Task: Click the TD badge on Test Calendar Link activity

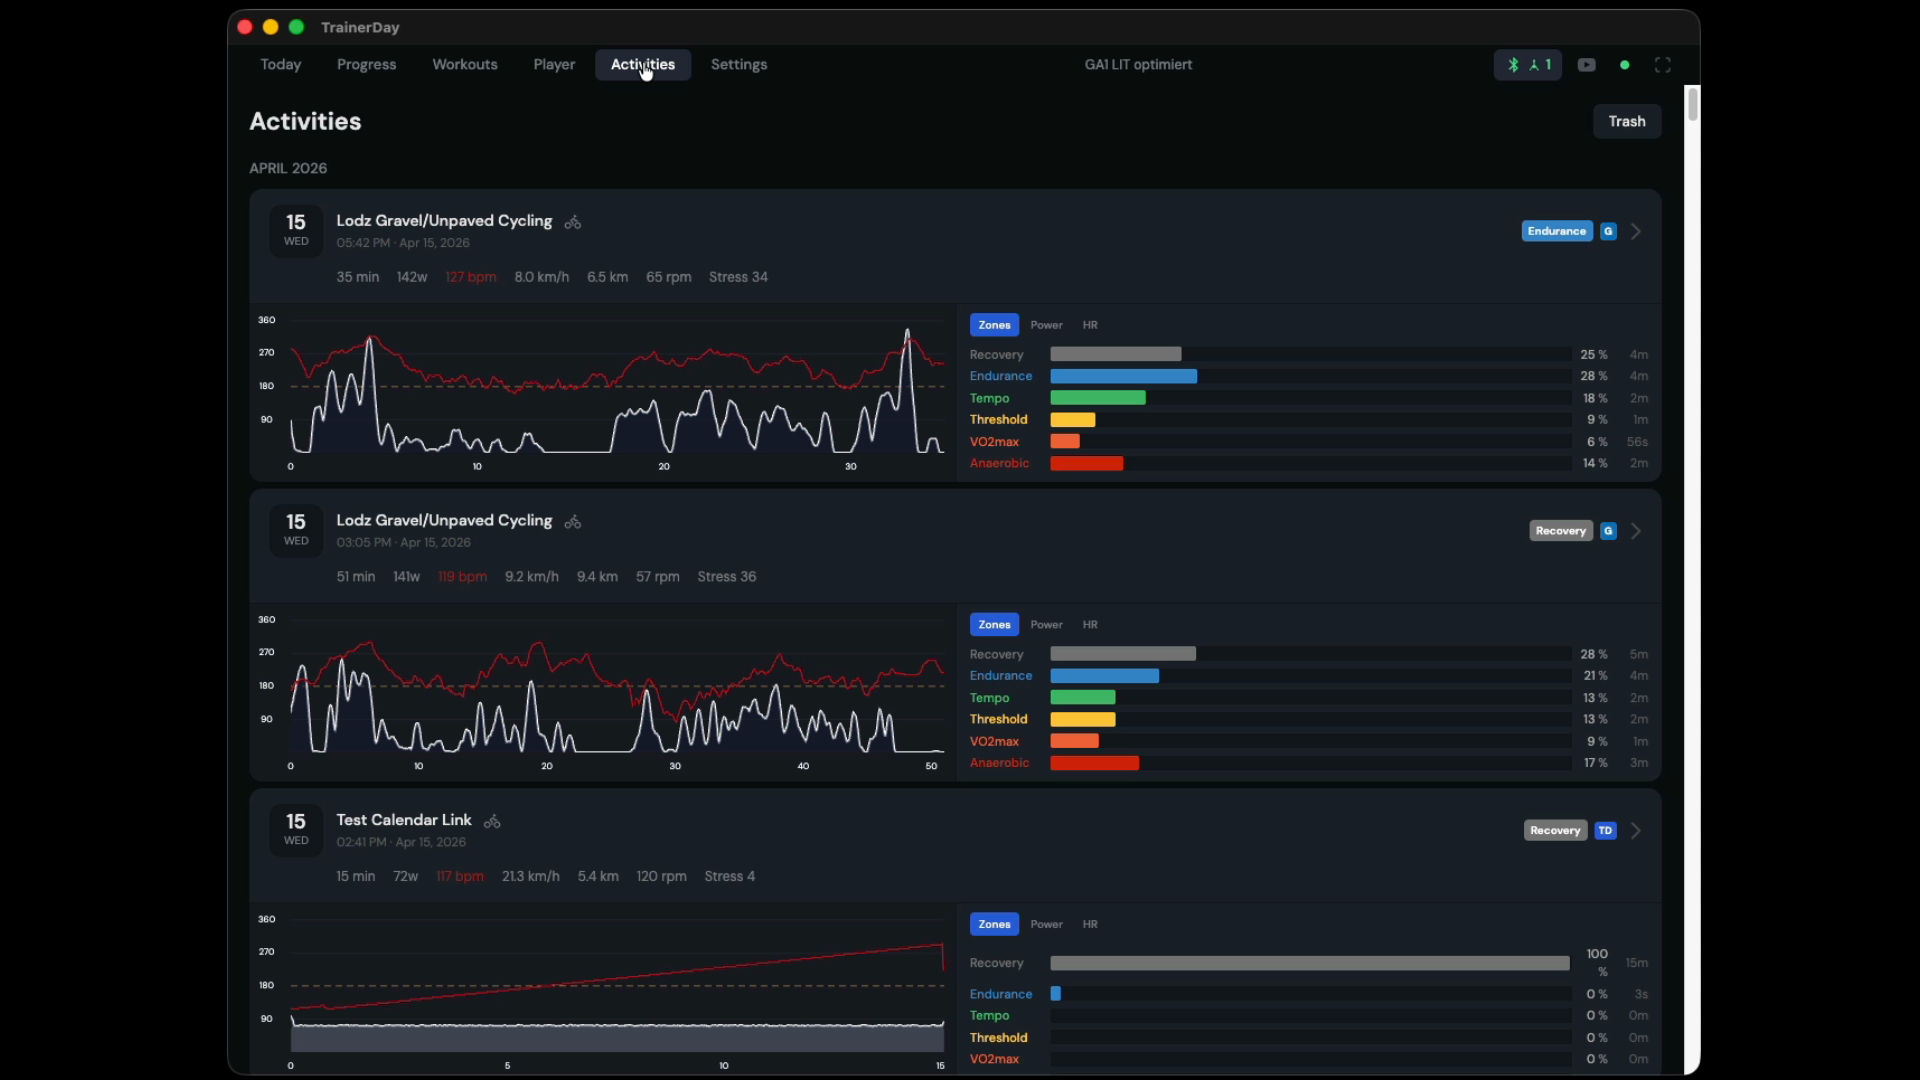Action: (1605, 830)
